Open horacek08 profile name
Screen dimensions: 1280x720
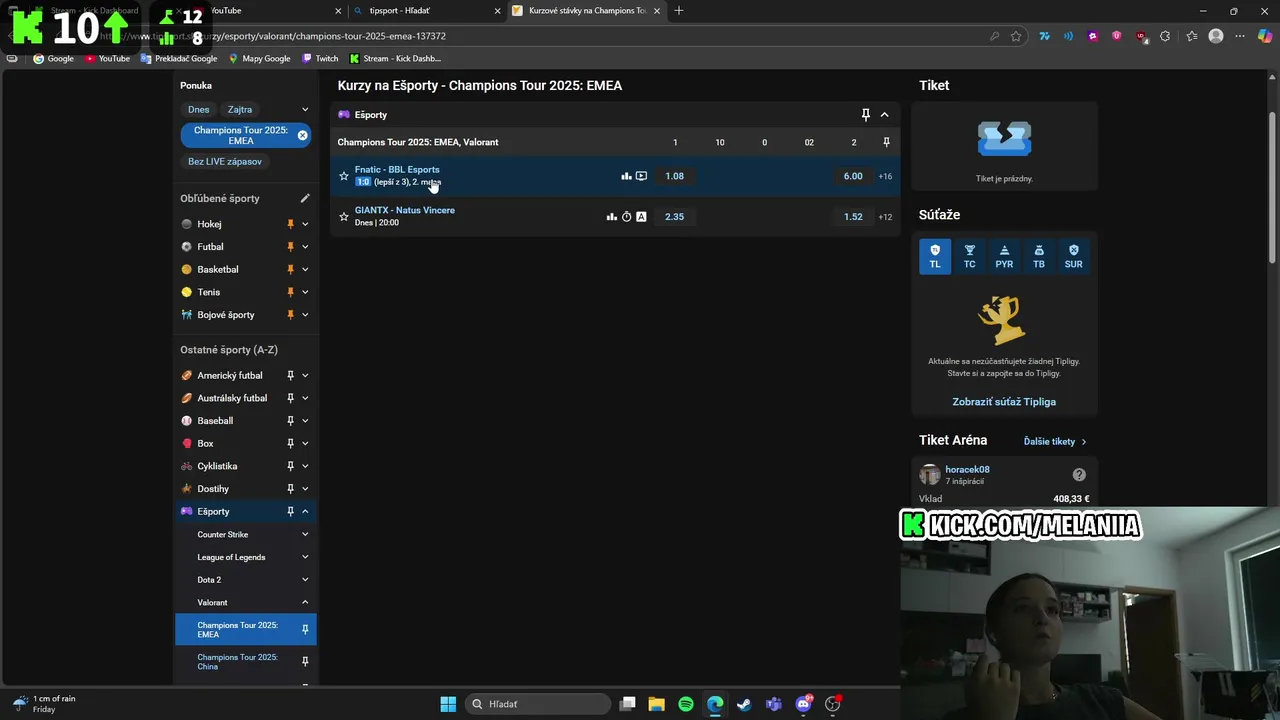[x=967, y=469]
